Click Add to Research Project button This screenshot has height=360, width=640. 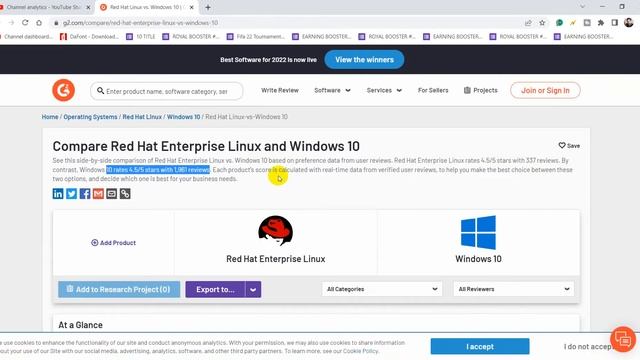click(119, 289)
